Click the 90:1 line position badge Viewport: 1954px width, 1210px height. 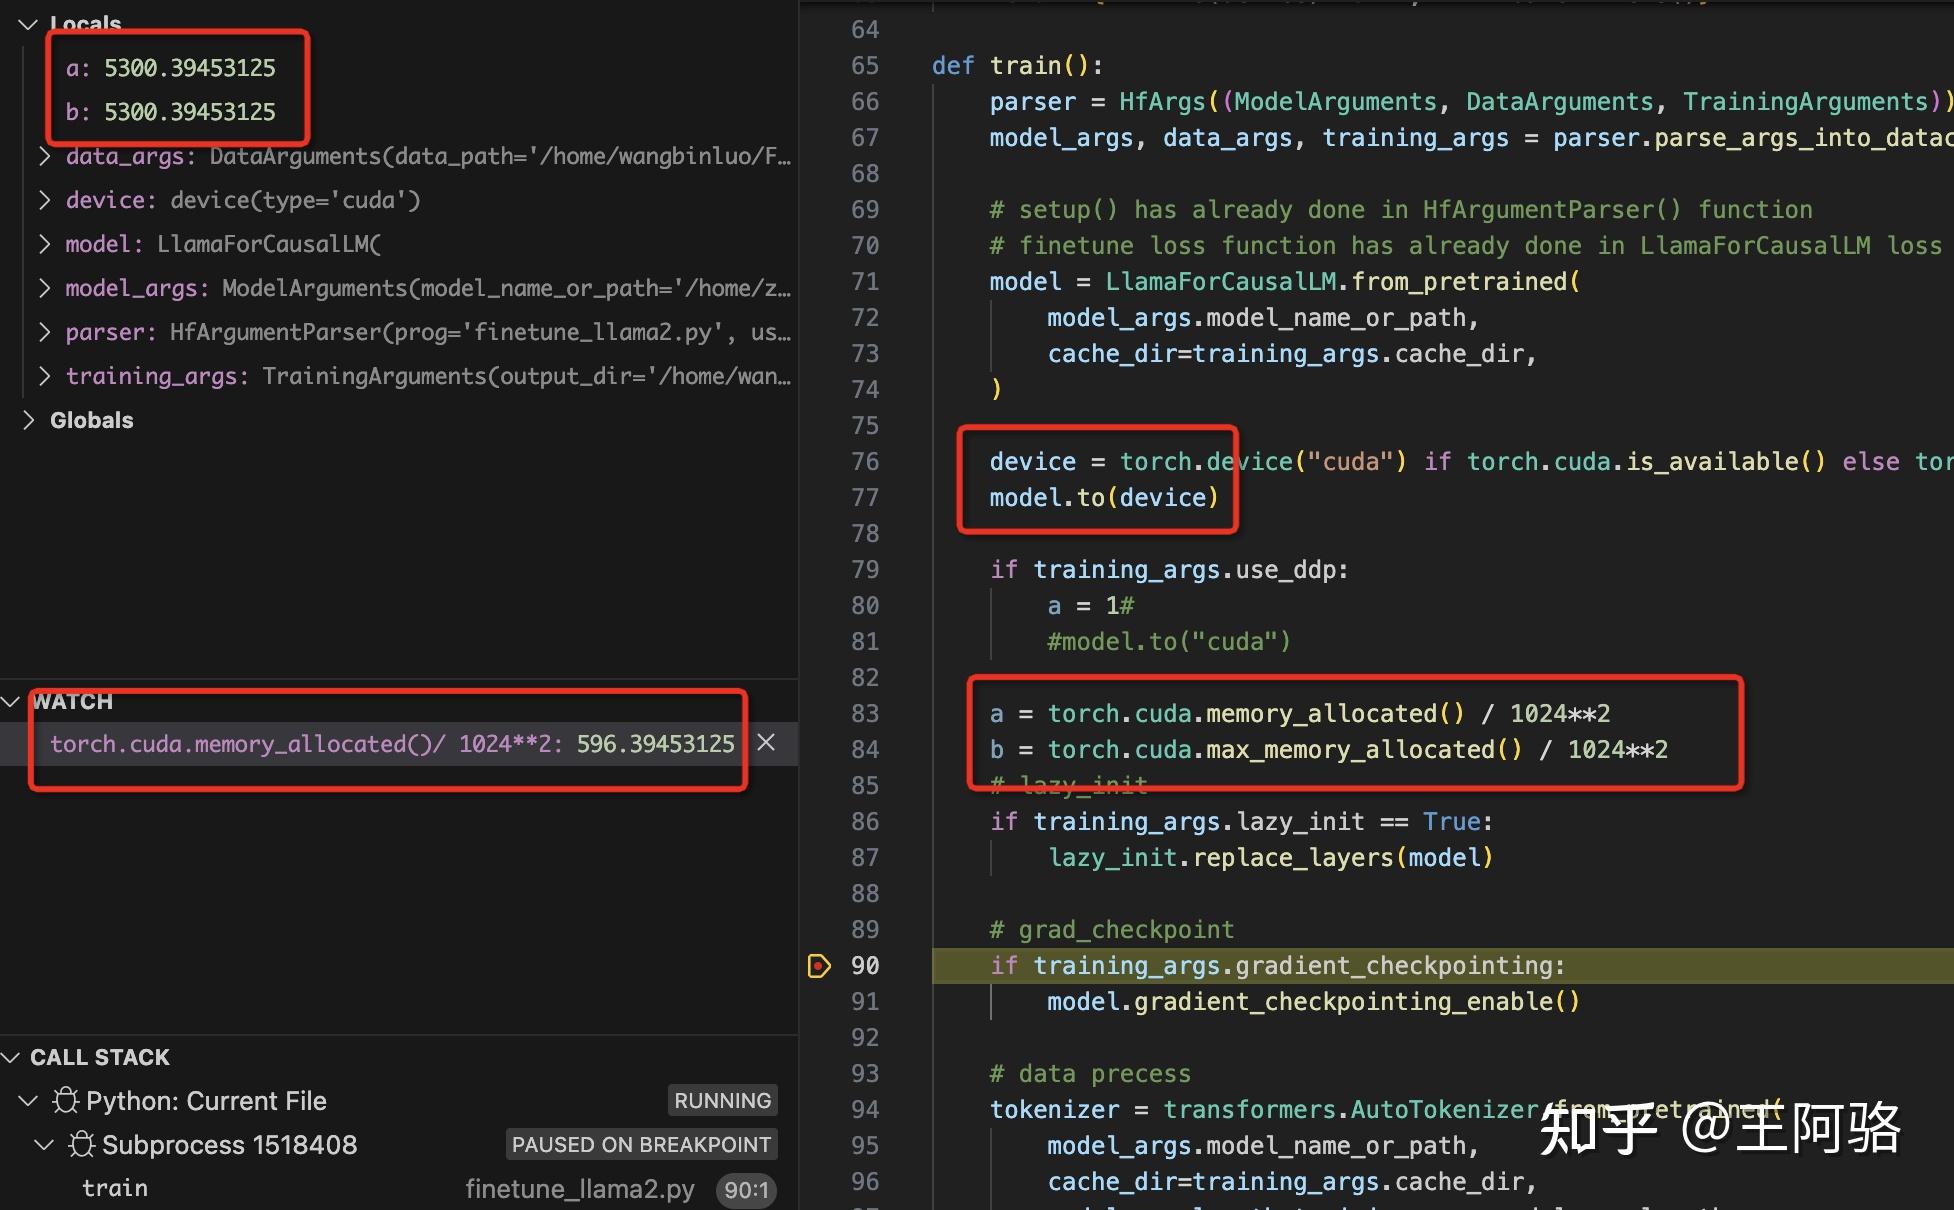click(x=746, y=1189)
